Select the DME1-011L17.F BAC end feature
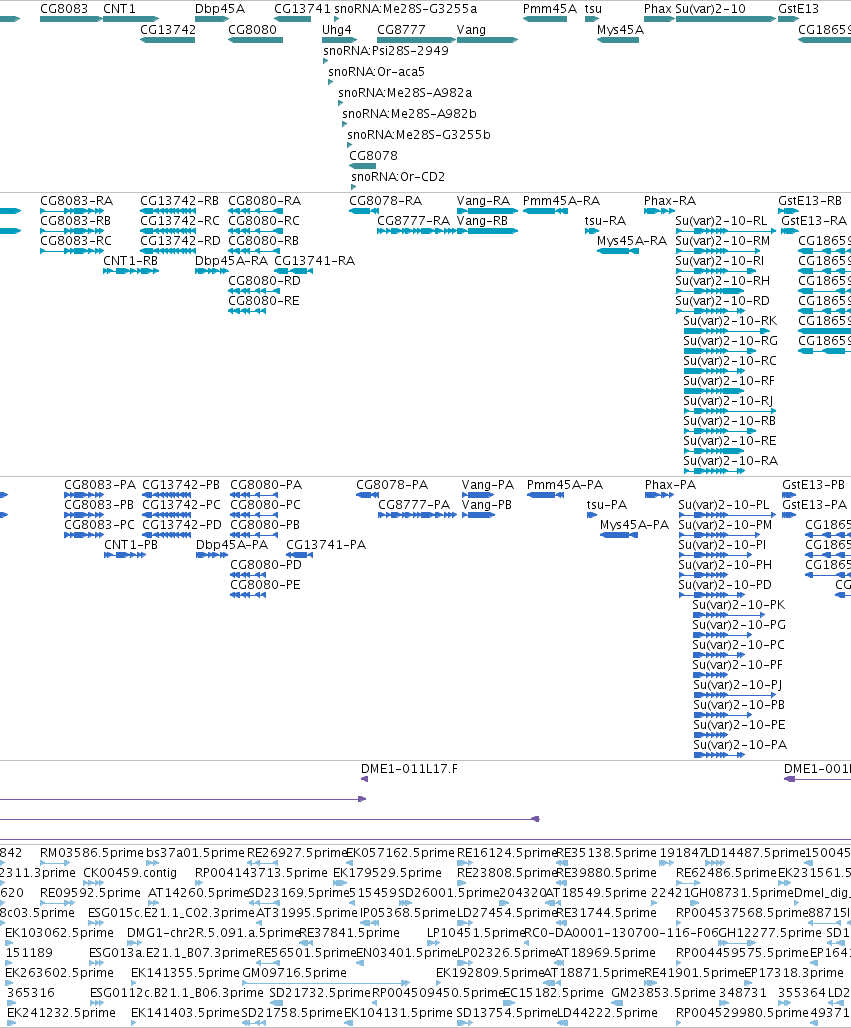The width and height of the screenshot is (851, 1028). coord(365,779)
